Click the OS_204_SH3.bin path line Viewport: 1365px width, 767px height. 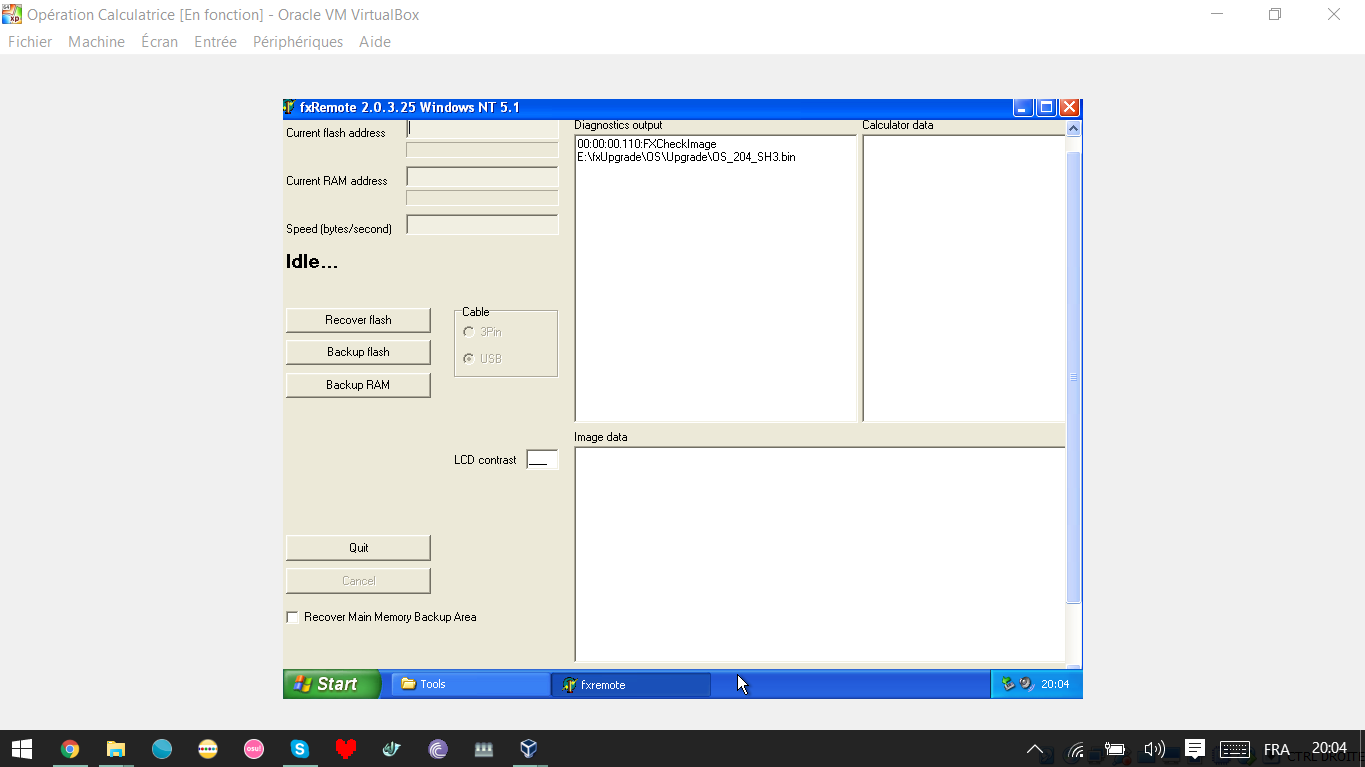tap(686, 157)
